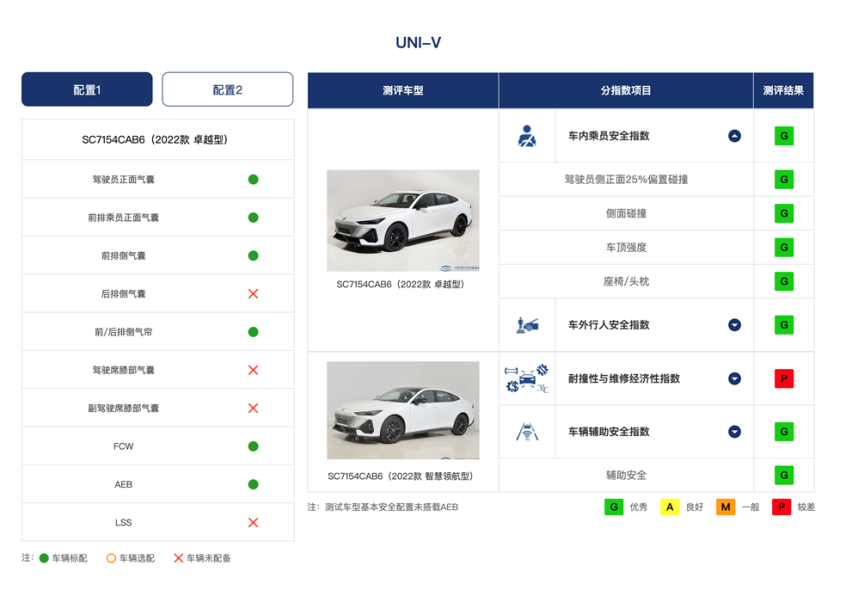Click the green dot for FCW
852x590 pixels.
(x=253, y=446)
